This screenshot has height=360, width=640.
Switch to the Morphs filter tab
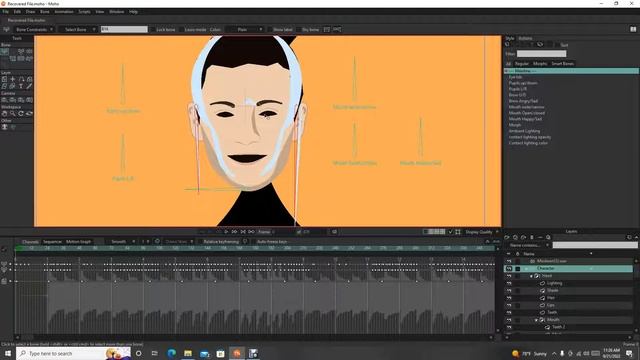(540, 64)
